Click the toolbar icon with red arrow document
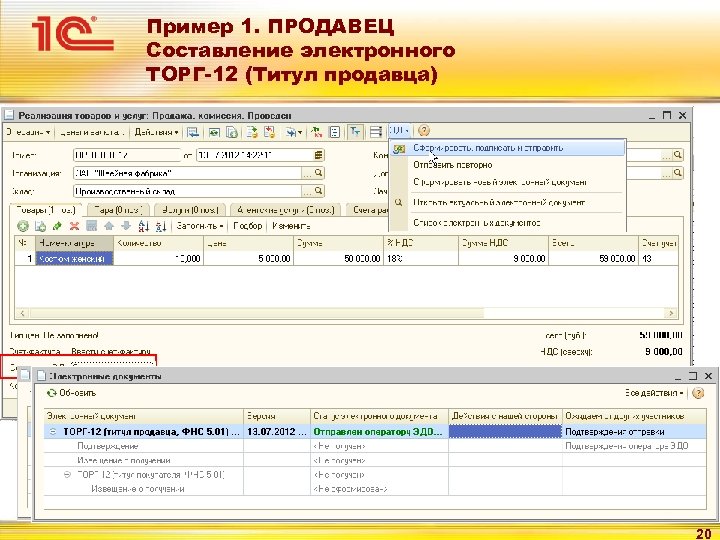 coord(270,132)
